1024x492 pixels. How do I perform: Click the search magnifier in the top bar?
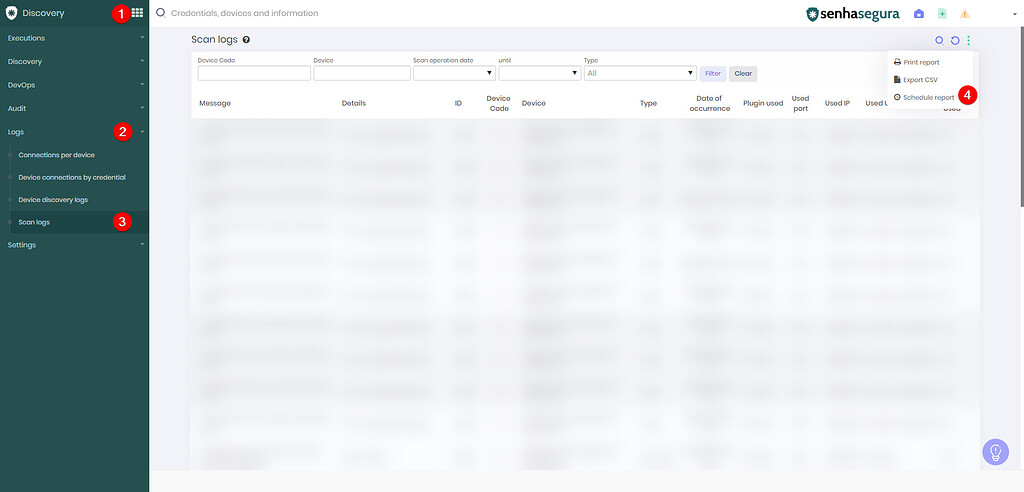click(x=161, y=12)
